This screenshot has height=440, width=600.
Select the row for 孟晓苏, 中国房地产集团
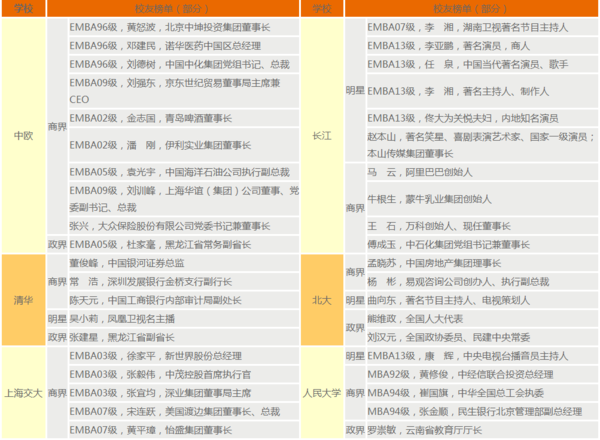pos(482,263)
